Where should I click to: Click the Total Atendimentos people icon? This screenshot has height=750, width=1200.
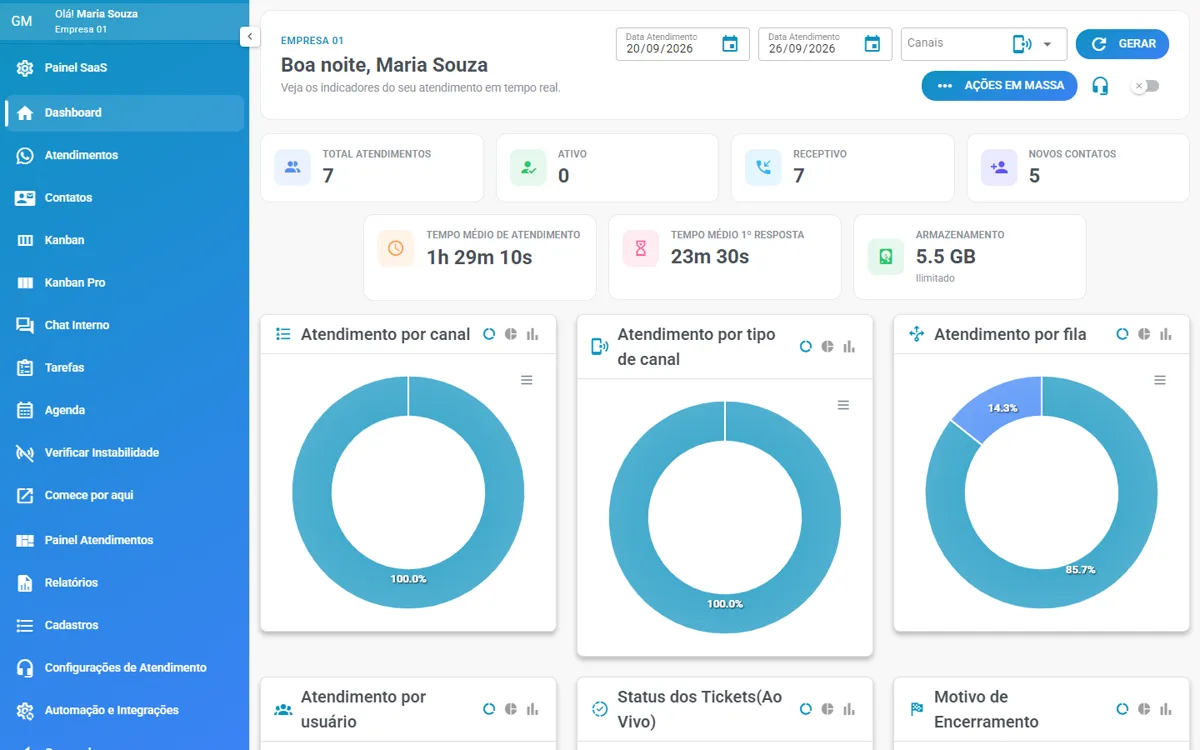292,167
